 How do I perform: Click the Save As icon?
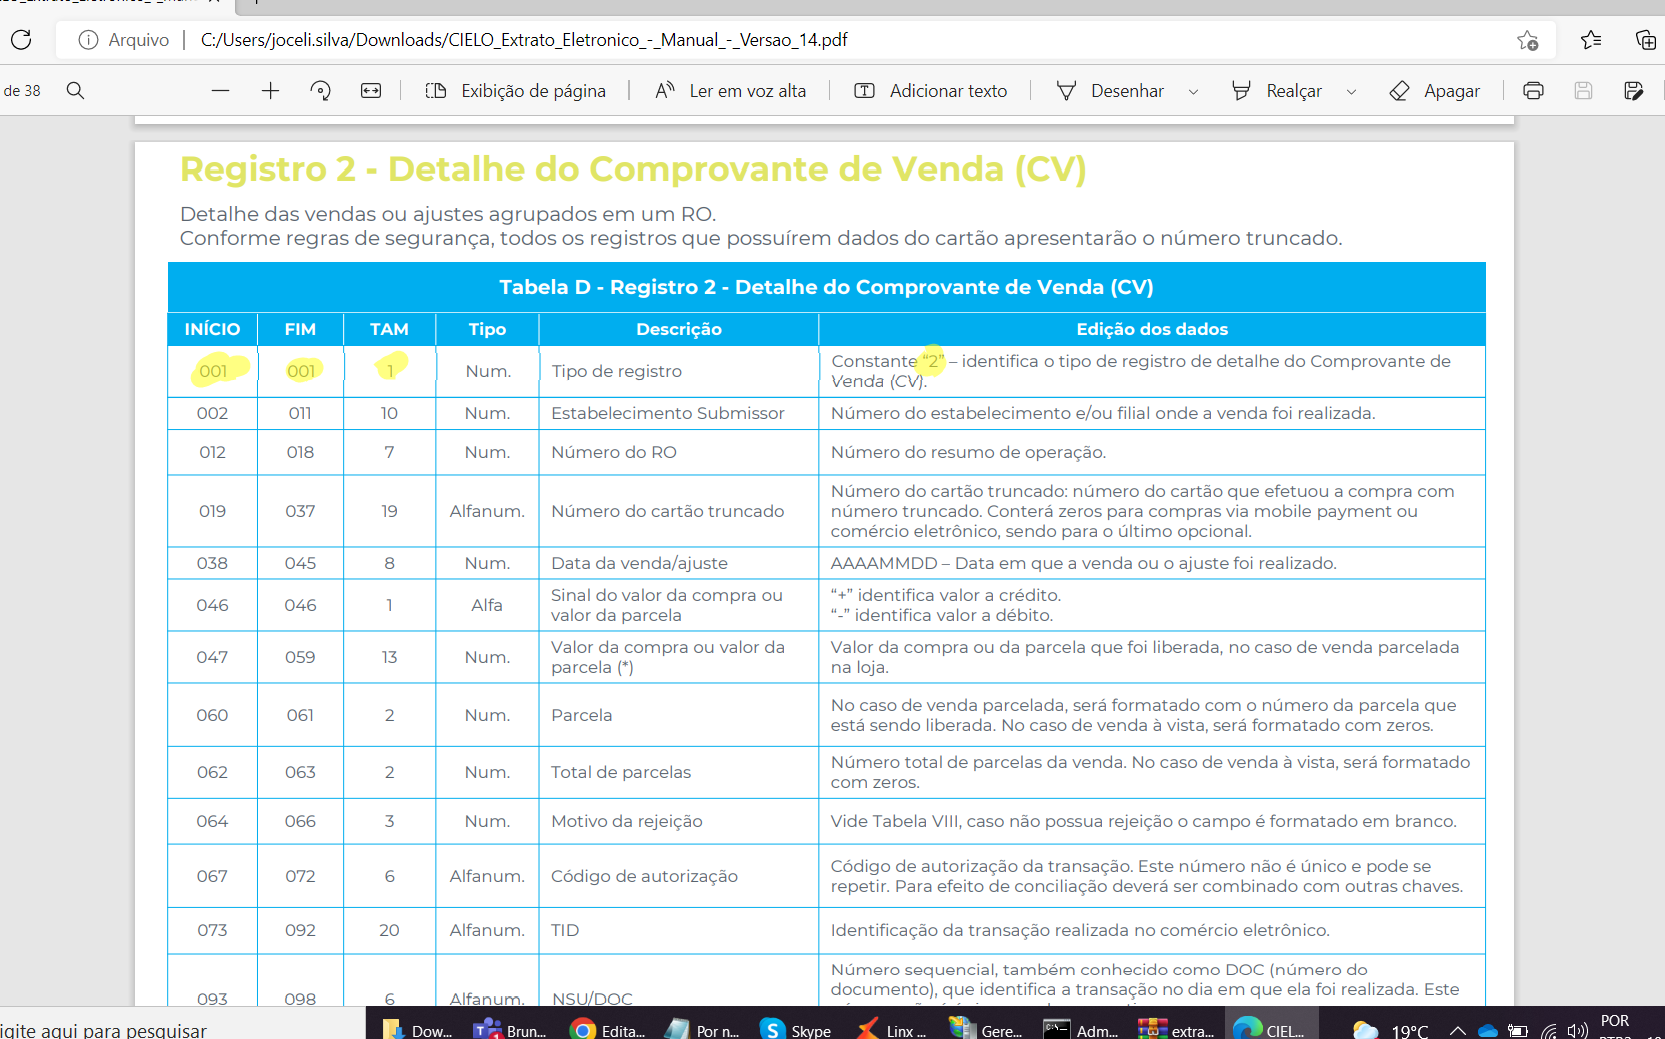pyautogui.click(x=1634, y=91)
